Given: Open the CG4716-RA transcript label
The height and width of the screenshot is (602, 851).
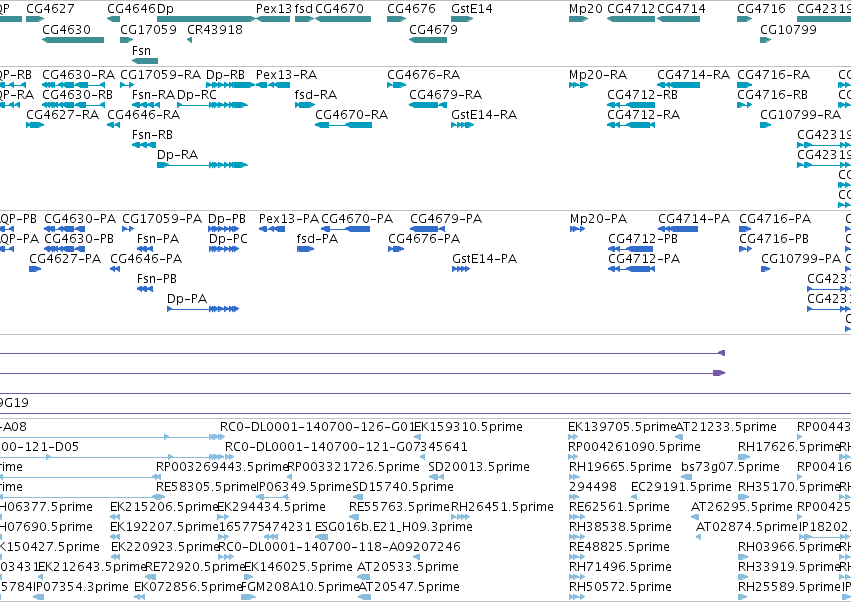Looking at the screenshot, I should [773, 74].
